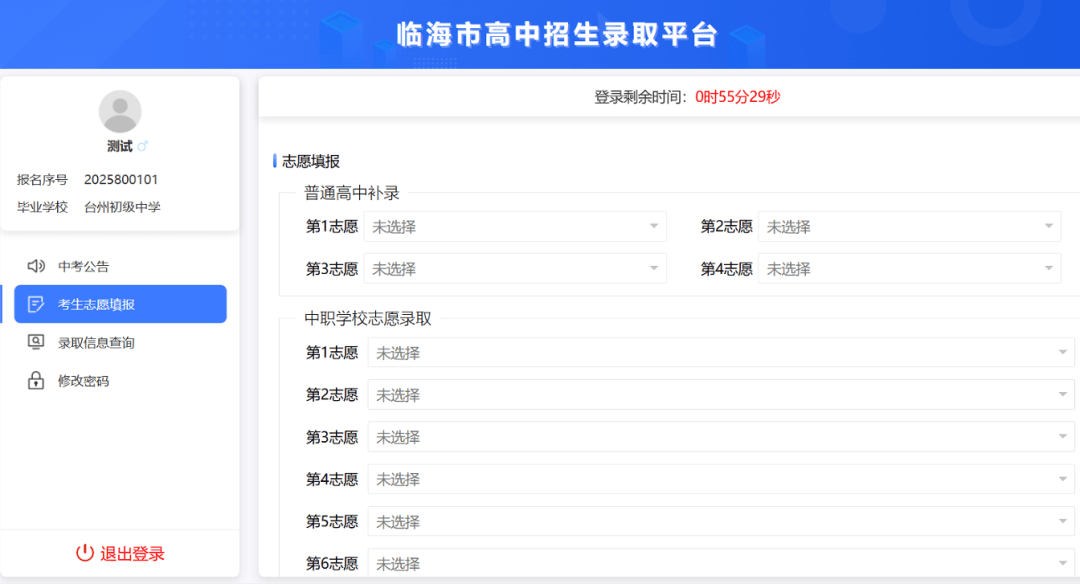Open 中职学校 第5志愿 dropdown
1080x584 pixels.
pyautogui.click(x=721, y=521)
